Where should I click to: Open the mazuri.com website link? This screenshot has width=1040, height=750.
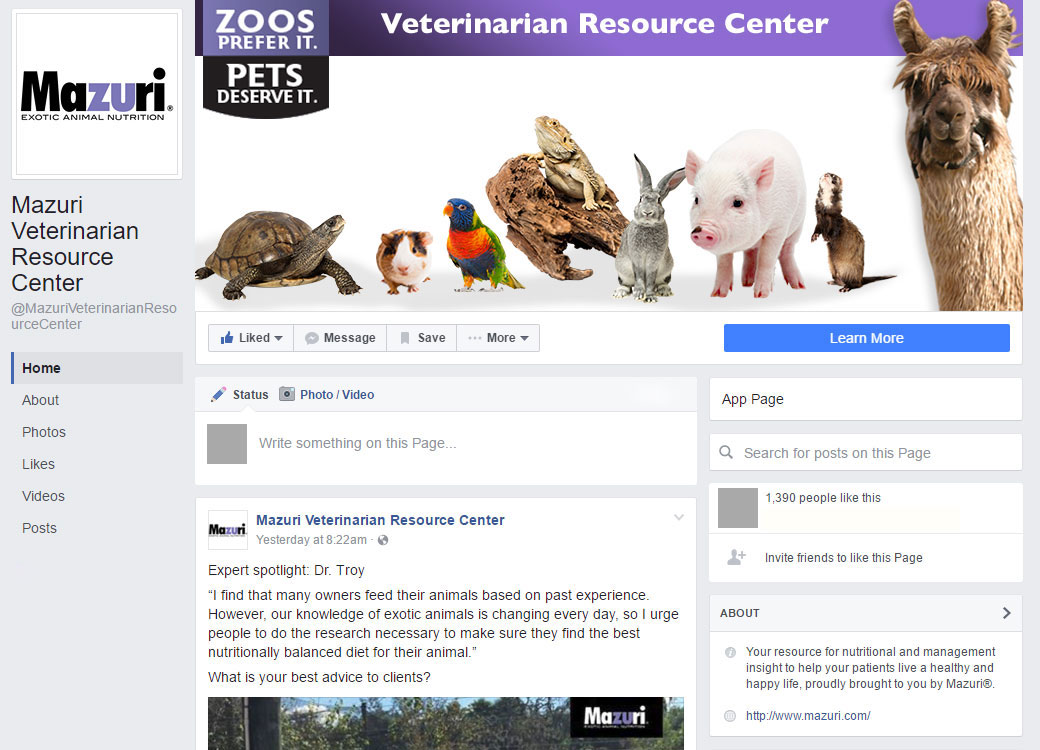pyautogui.click(x=808, y=716)
